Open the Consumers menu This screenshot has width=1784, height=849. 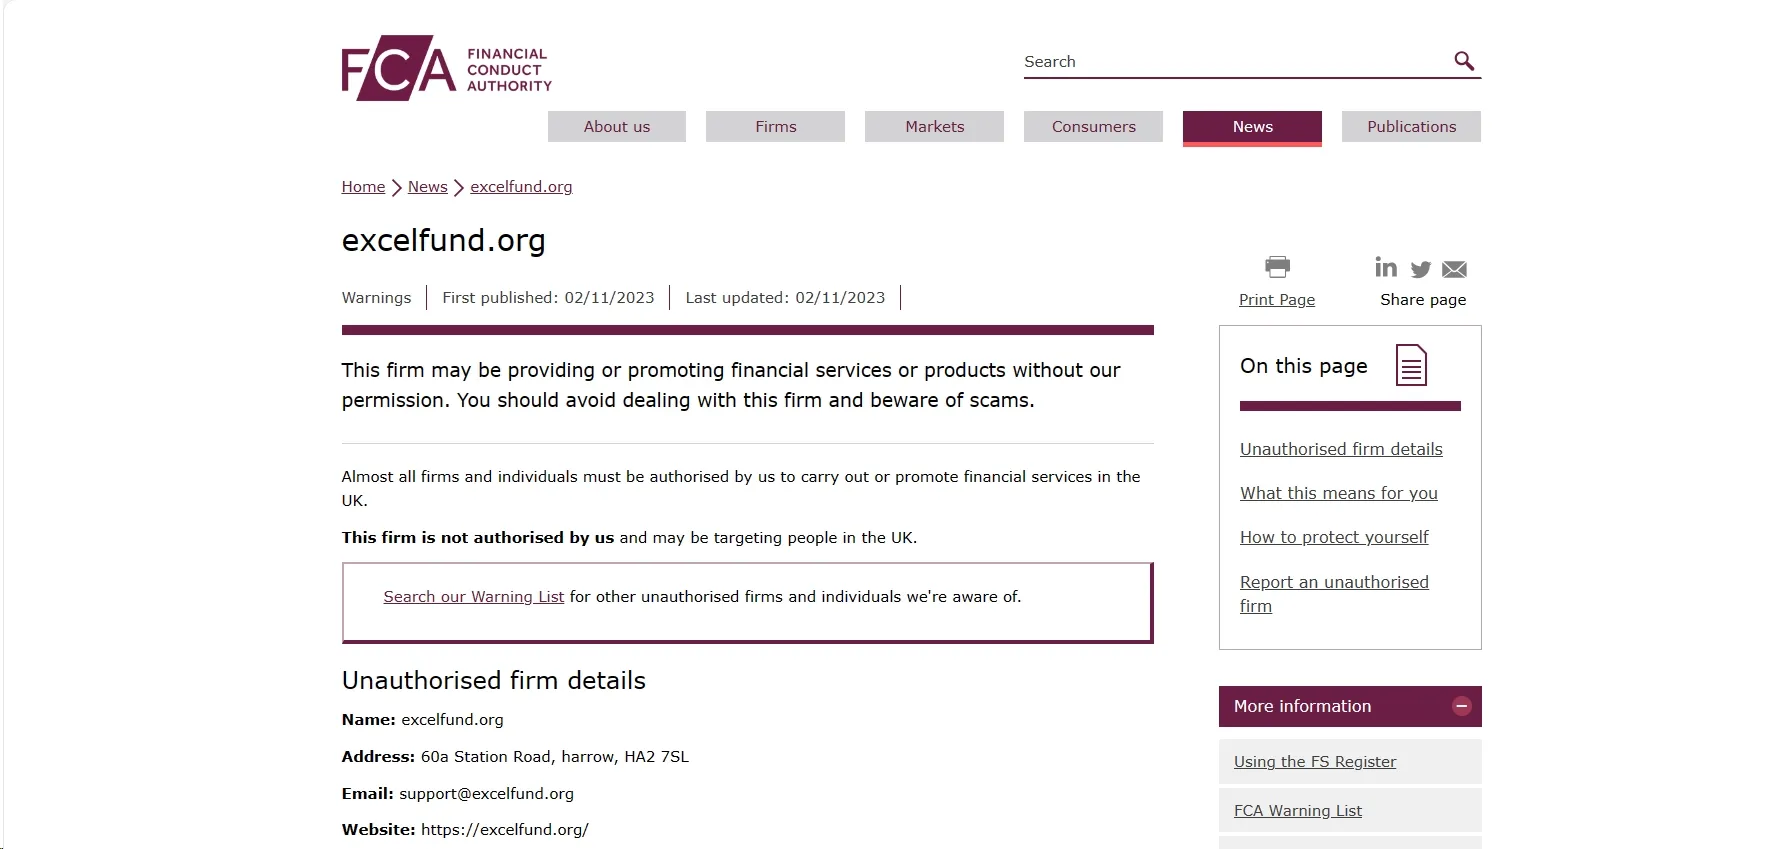click(x=1093, y=127)
